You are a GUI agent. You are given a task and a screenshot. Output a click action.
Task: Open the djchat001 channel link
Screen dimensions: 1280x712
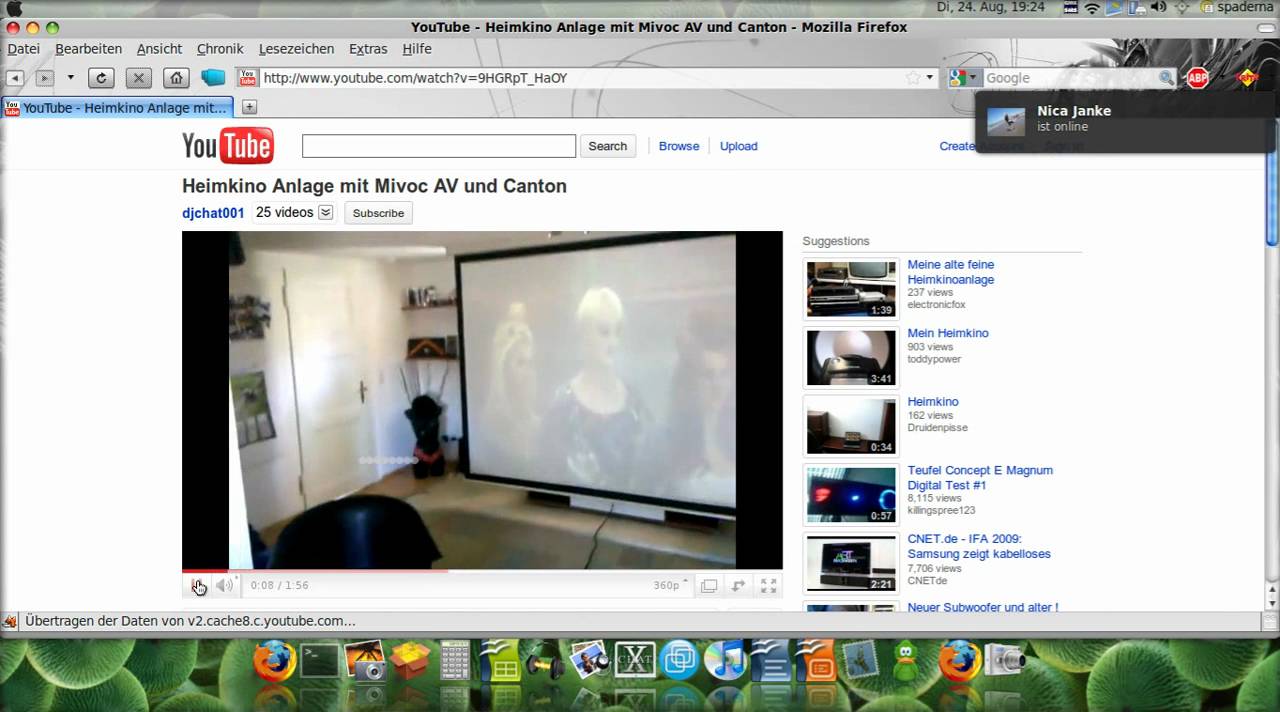tap(213, 213)
